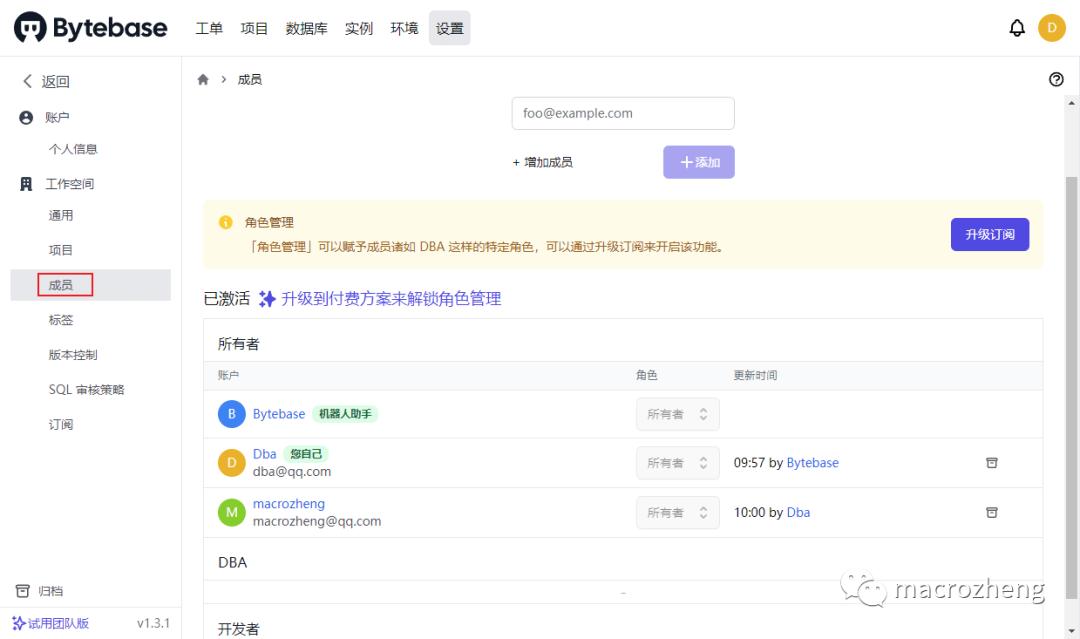Screen dimensions: 1080x639
Task: Open the notification bell
Action: tap(1017, 27)
